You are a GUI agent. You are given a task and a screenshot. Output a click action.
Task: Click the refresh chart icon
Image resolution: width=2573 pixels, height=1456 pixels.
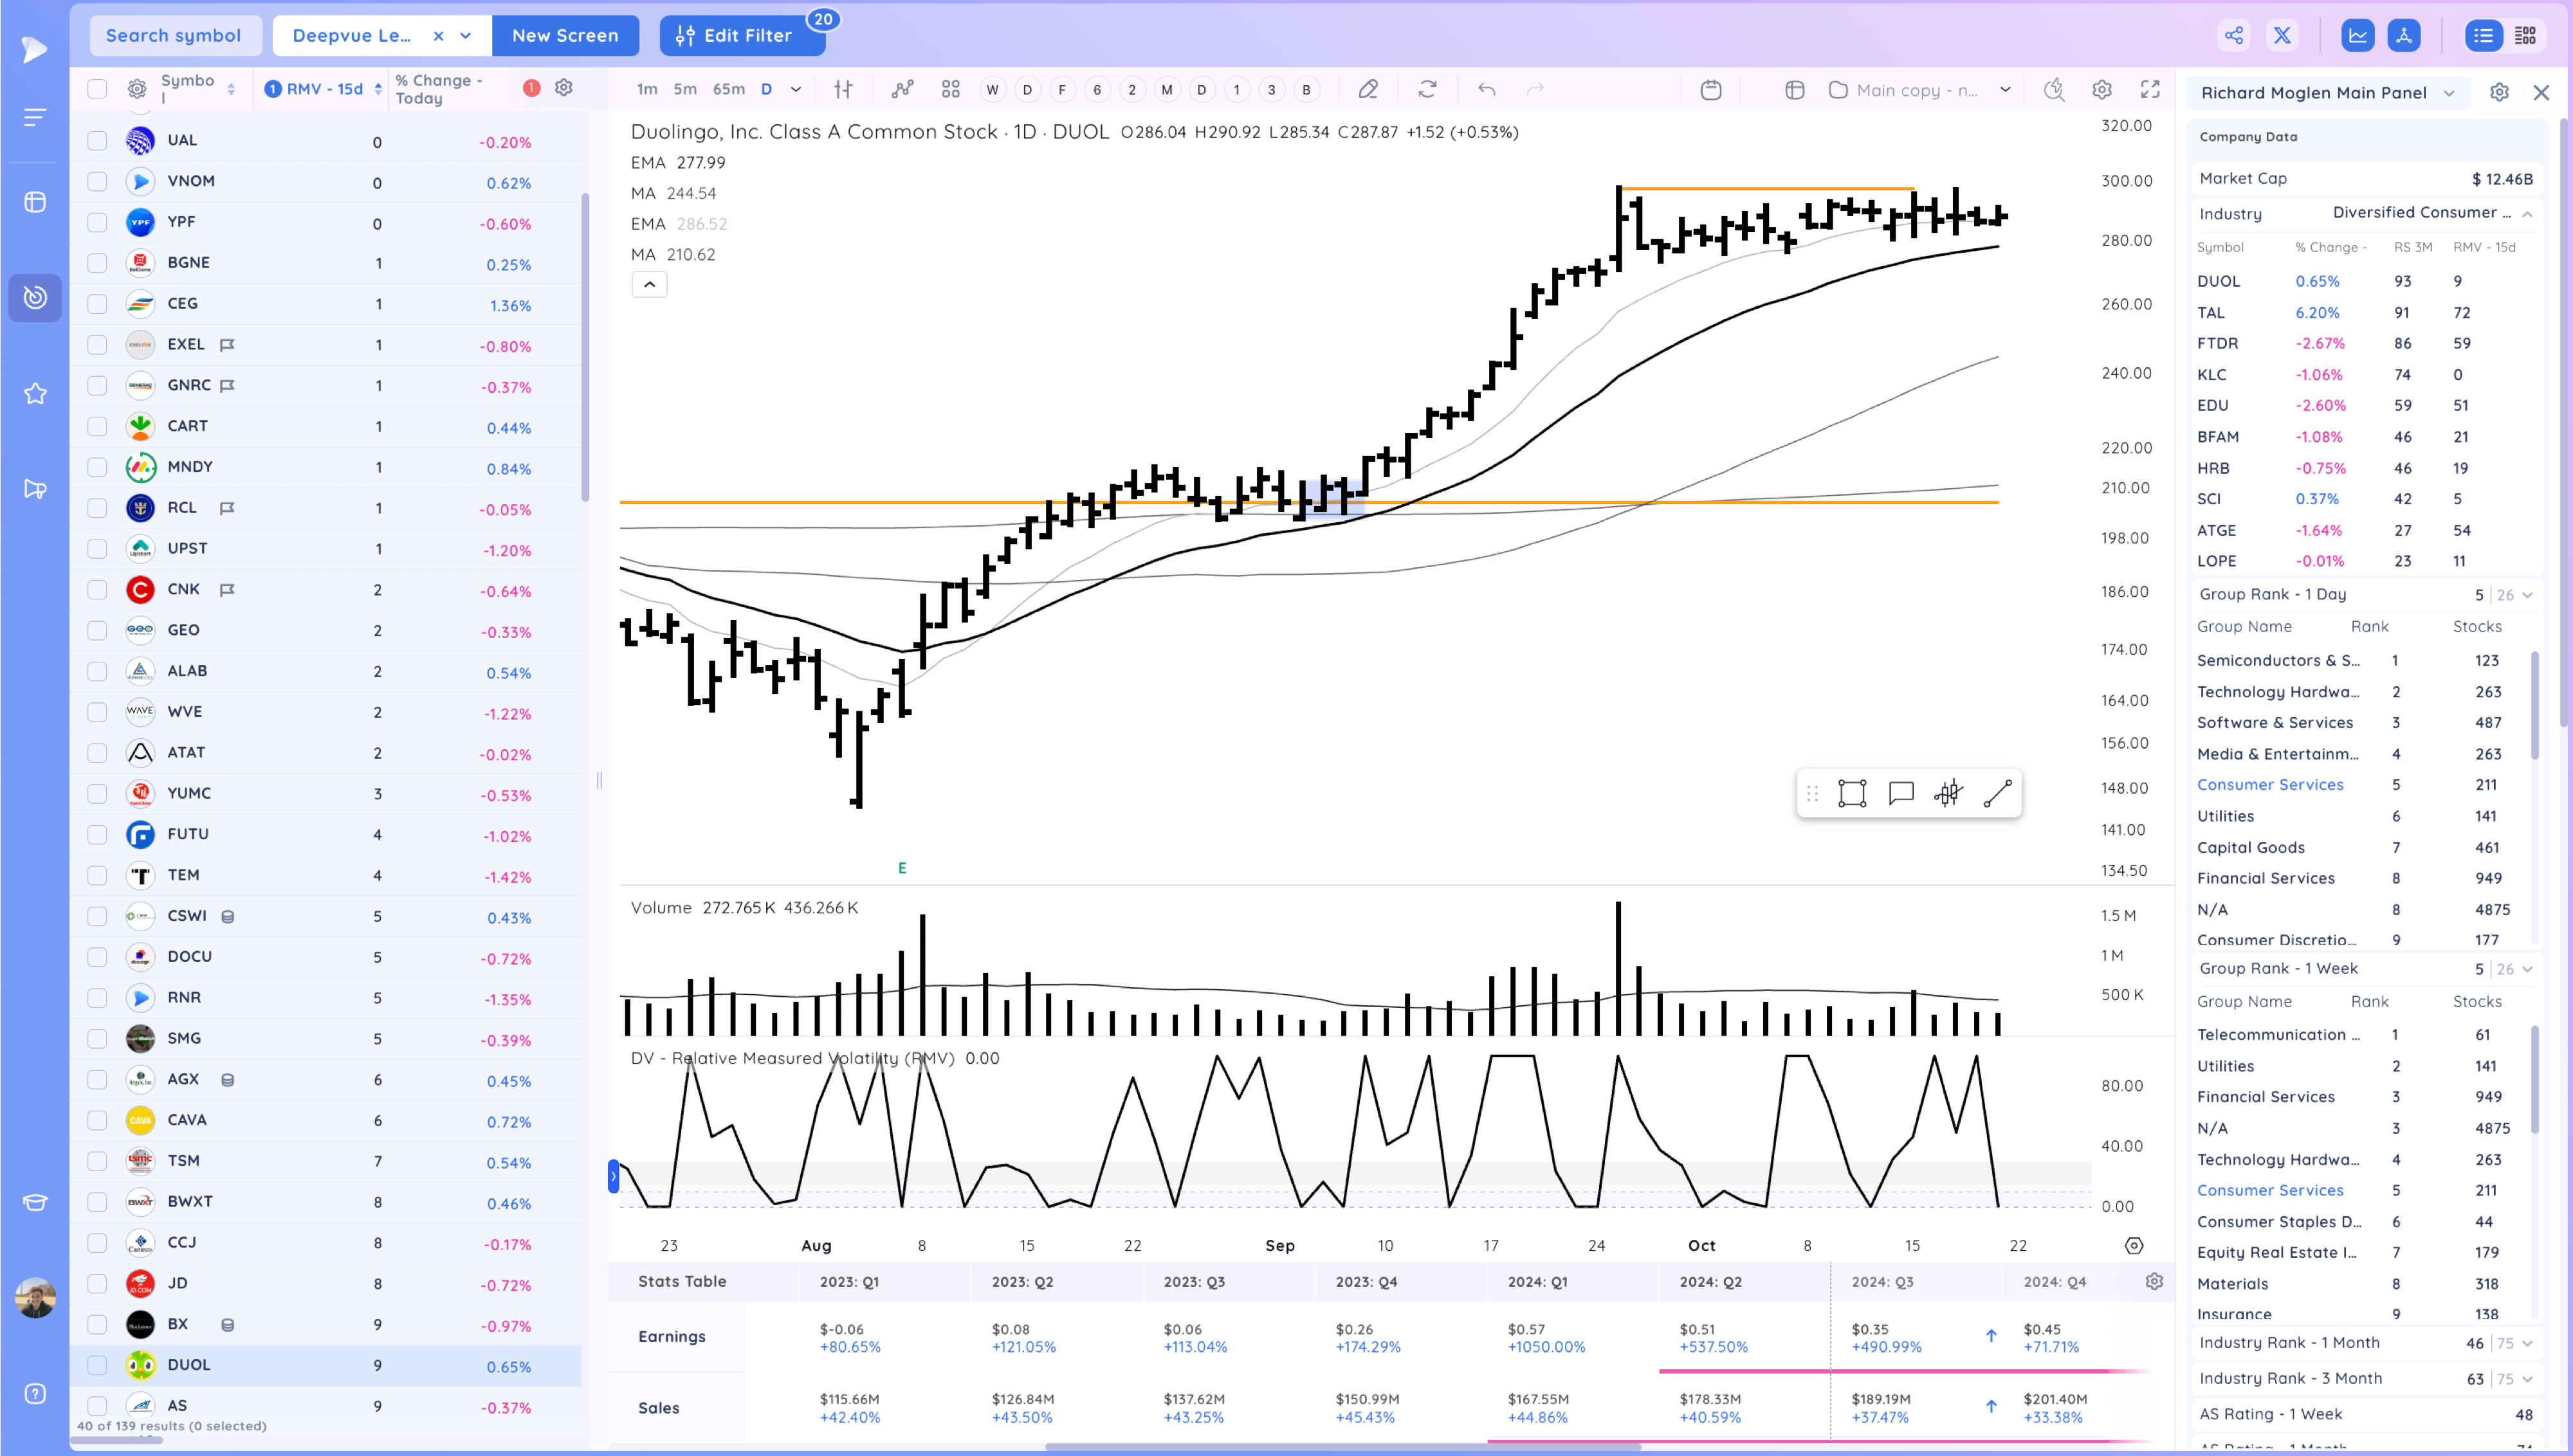click(1427, 90)
